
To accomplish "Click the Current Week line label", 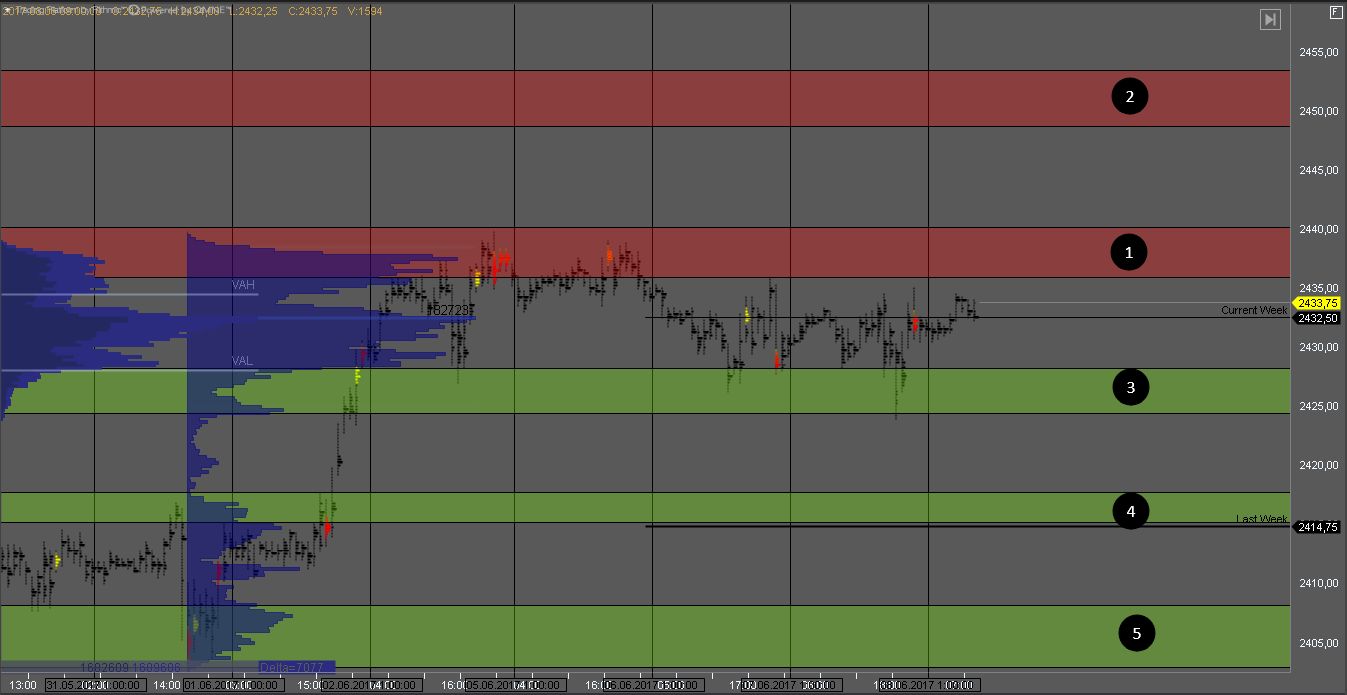I will click(x=1254, y=311).
